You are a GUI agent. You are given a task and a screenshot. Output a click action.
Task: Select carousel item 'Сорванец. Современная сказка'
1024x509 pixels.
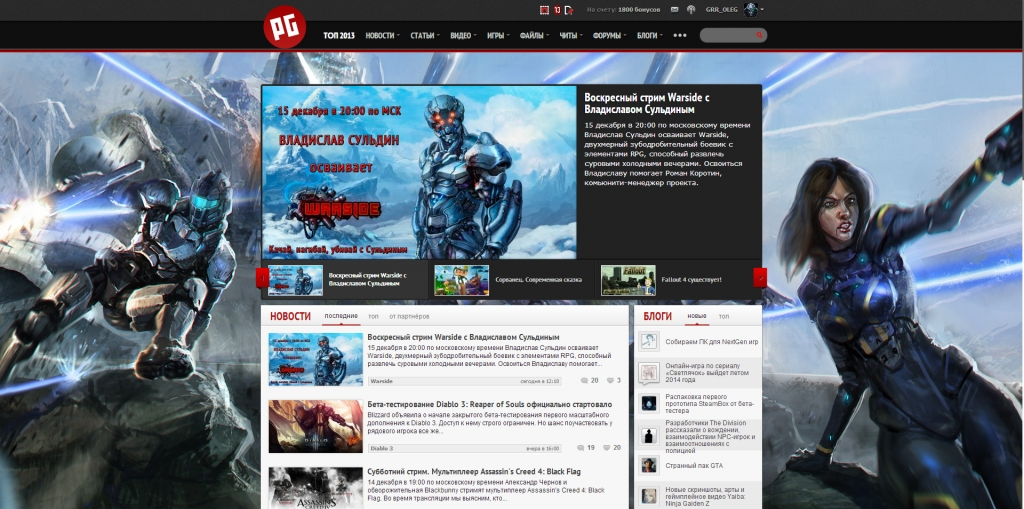point(511,280)
